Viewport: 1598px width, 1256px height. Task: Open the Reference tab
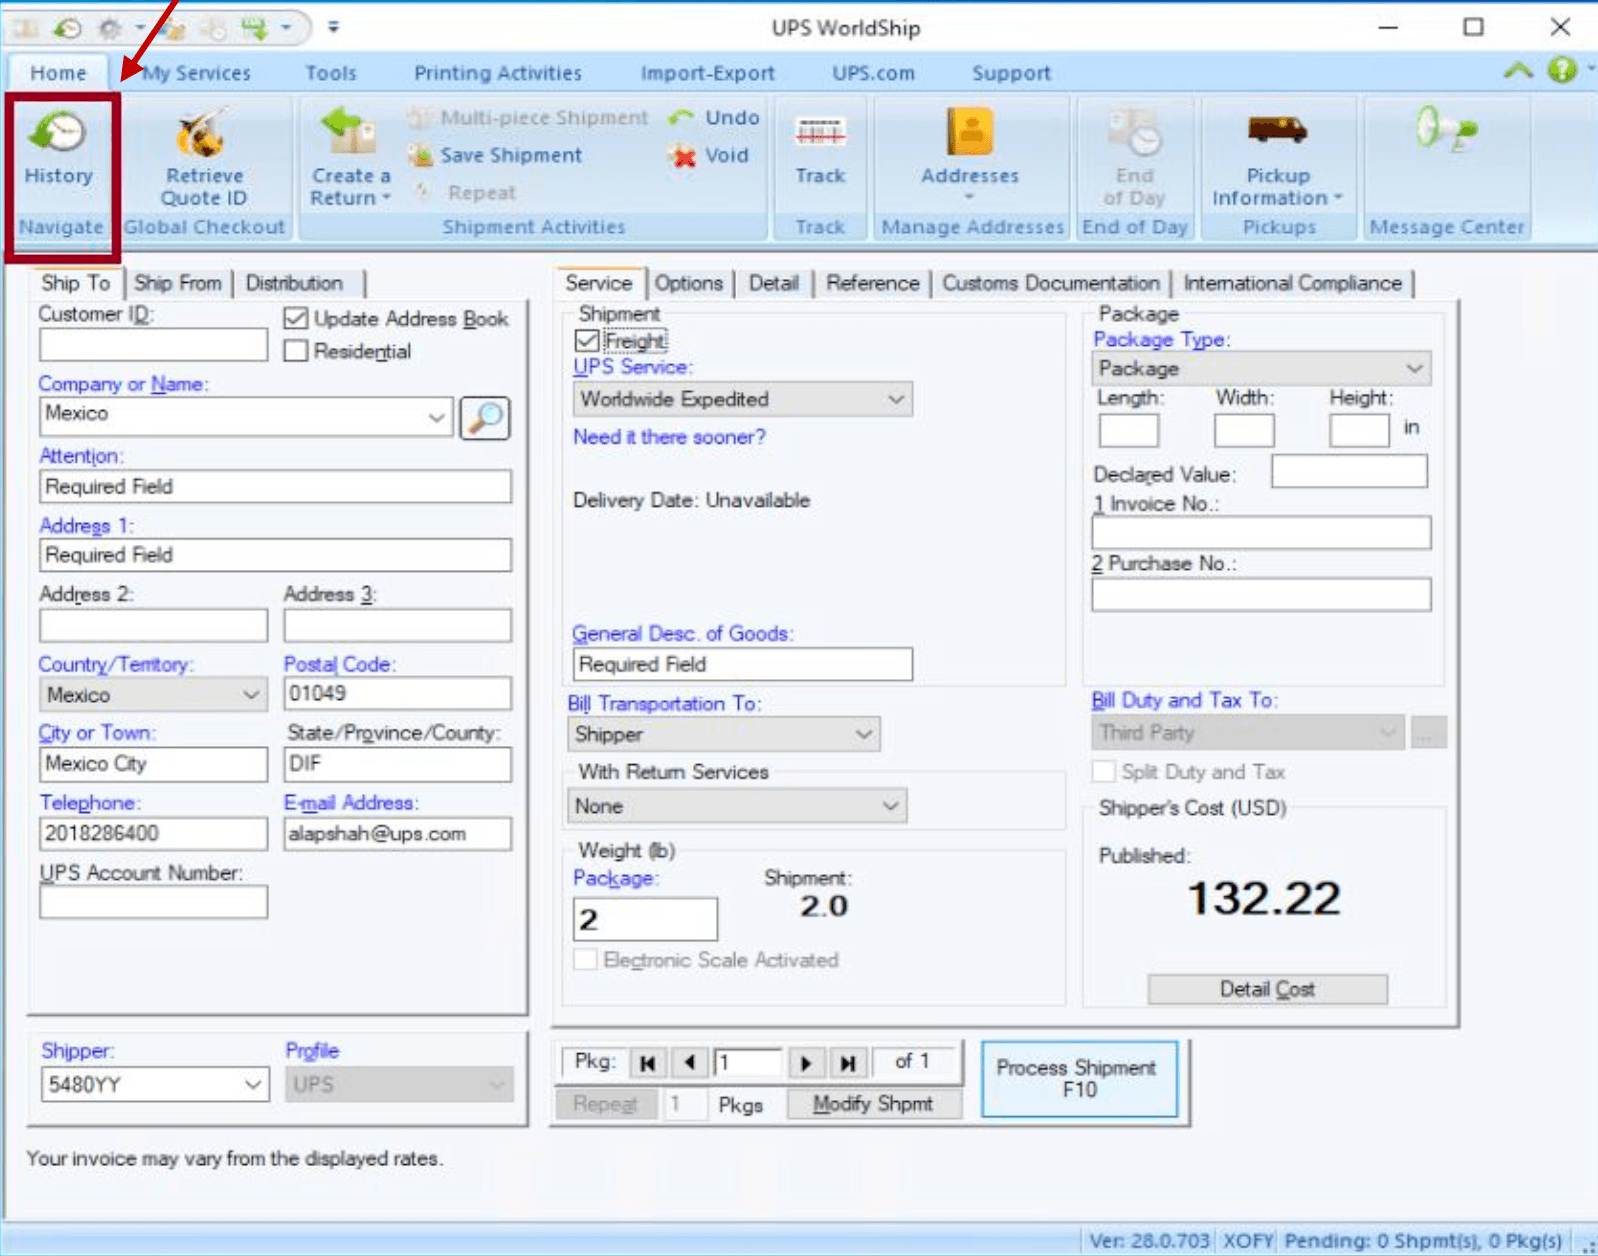pyautogui.click(x=872, y=283)
